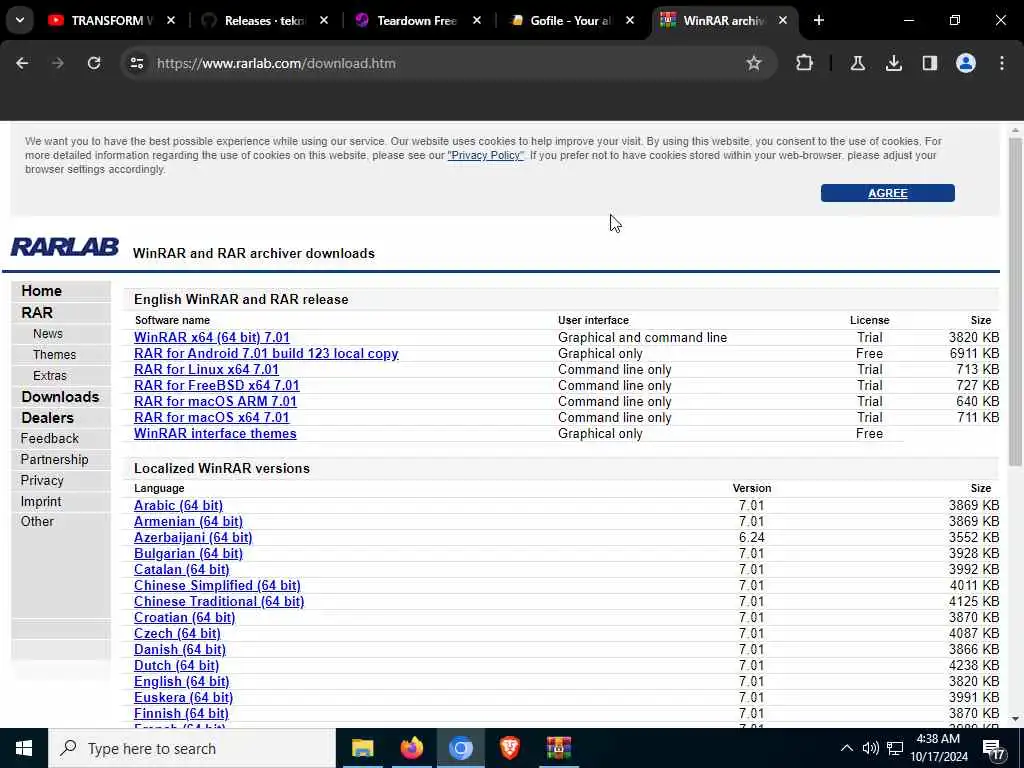Open Home in the sidebar
The image size is (1024, 768).
(41, 291)
